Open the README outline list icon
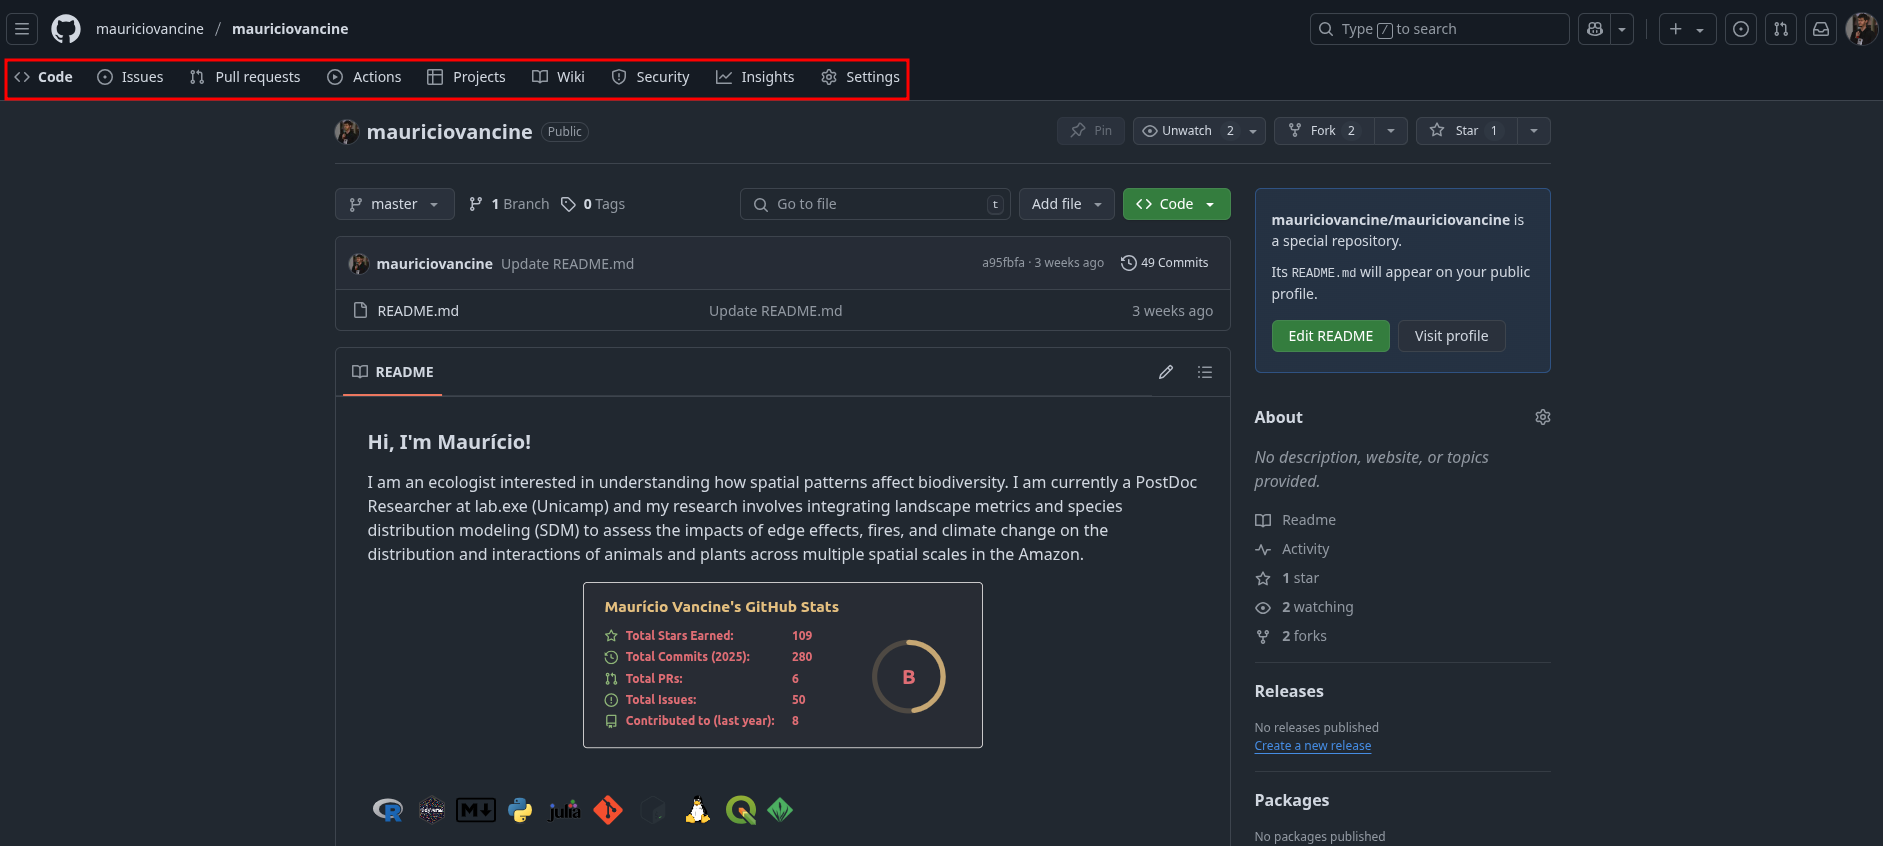This screenshot has height=846, width=1883. pyautogui.click(x=1205, y=372)
